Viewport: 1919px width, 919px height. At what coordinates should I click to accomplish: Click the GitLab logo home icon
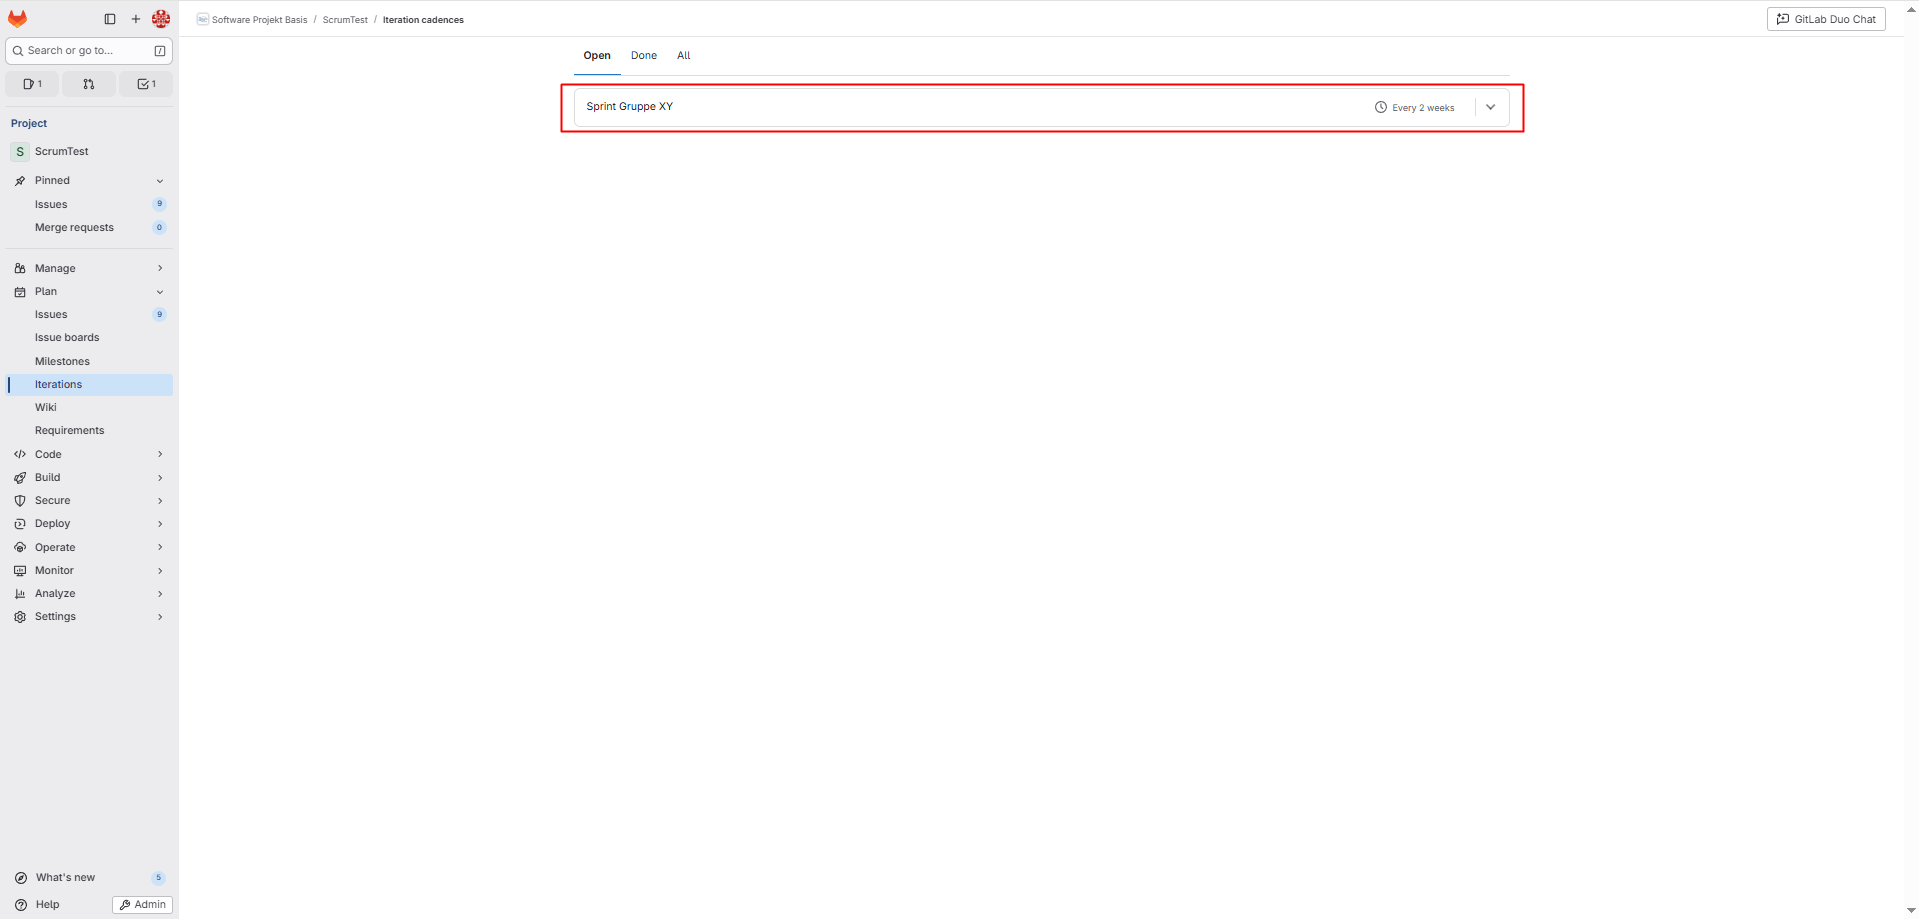(18, 19)
